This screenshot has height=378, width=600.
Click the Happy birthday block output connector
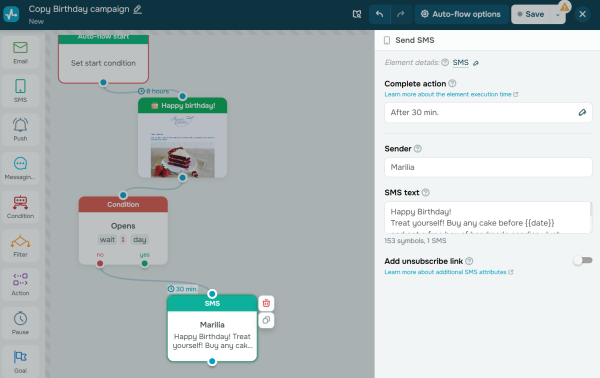pos(183,178)
